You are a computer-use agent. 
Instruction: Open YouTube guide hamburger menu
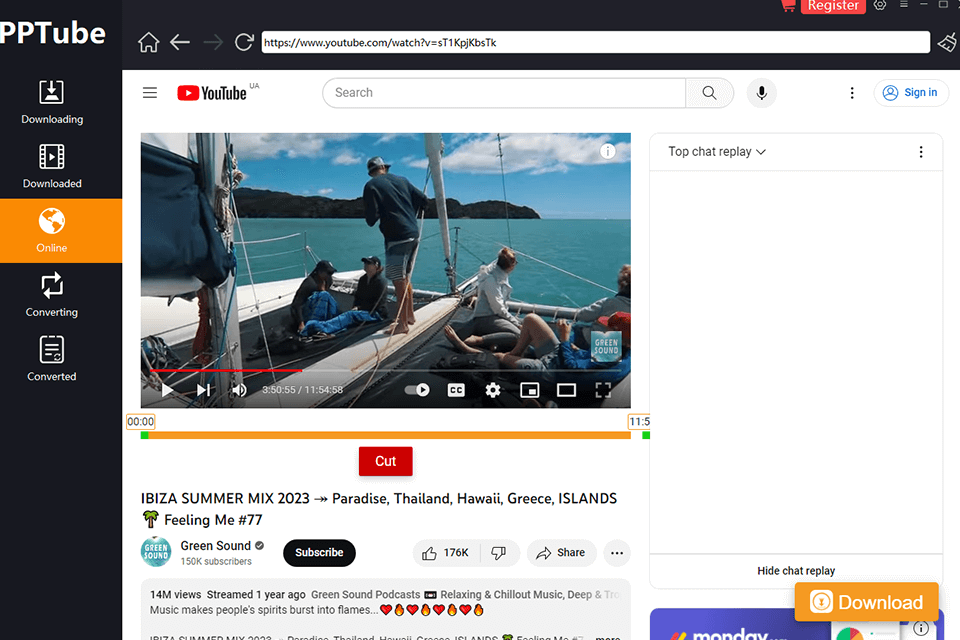tap(150, 92)
